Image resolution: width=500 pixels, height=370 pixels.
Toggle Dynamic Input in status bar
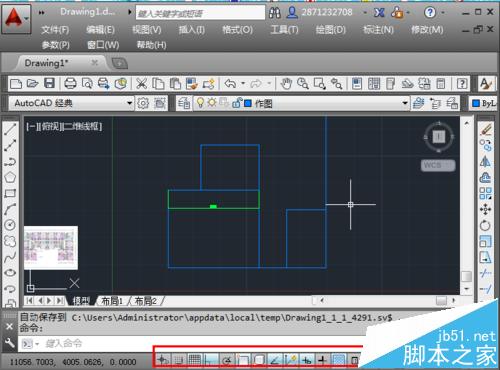pyautogui.click(x=307, y=360)
